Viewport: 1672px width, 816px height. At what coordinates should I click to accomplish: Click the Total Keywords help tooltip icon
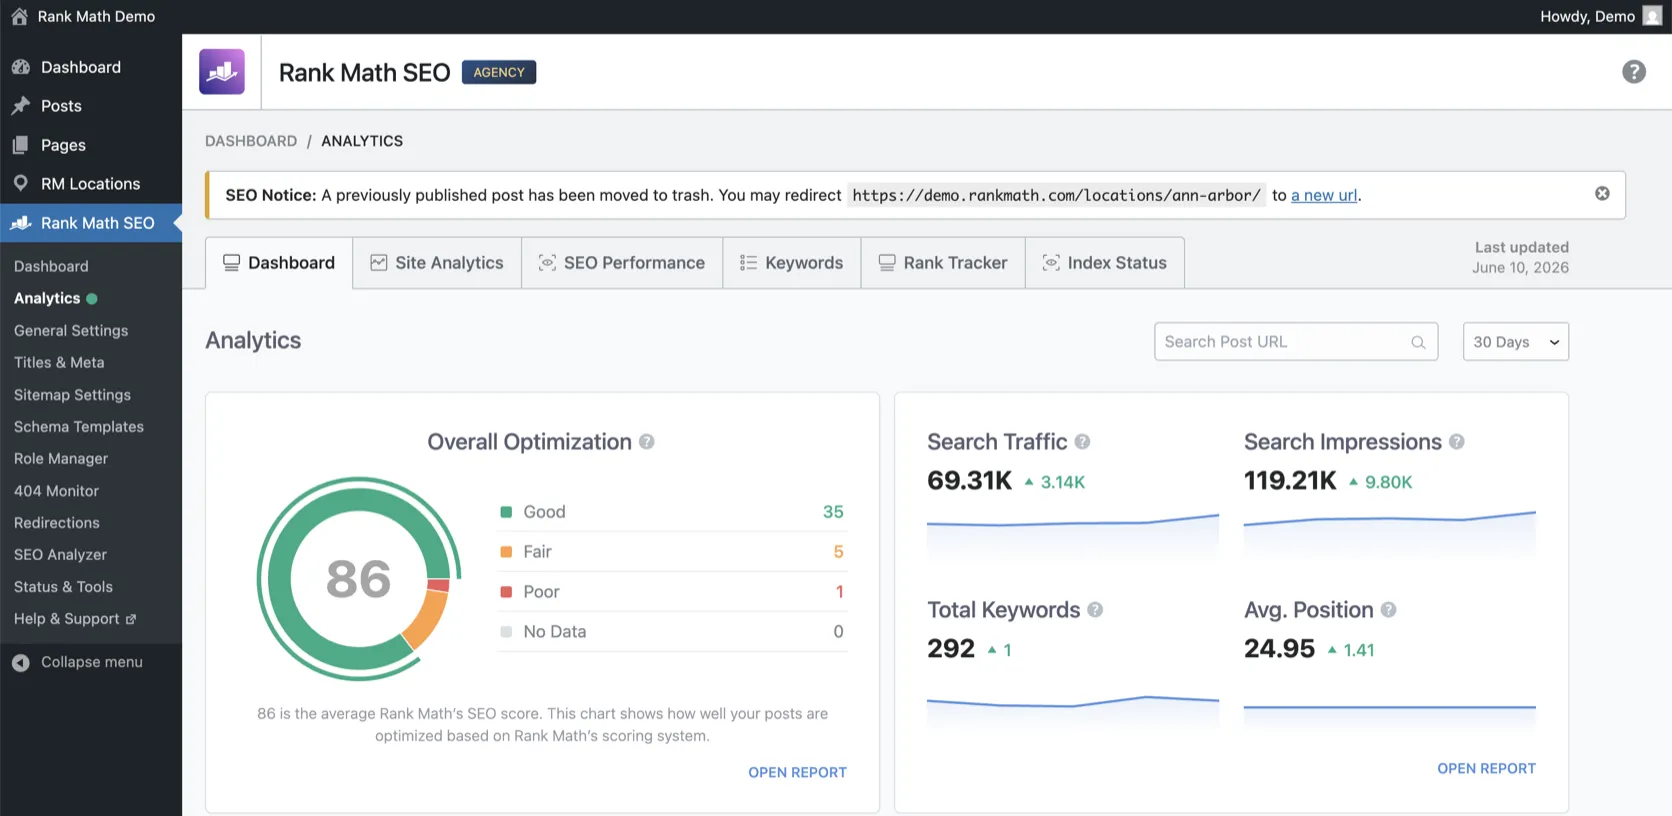1095,610
